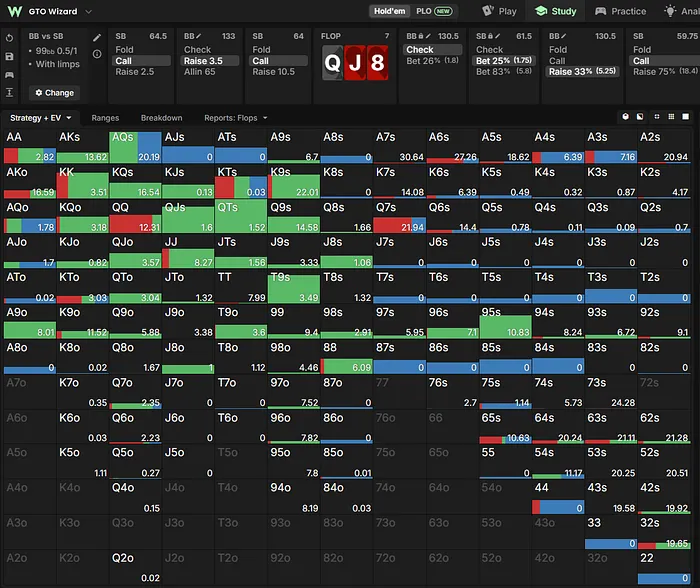Click the vertical collapse height icon
The image size is (700, 588).
[x=9, y=92]
